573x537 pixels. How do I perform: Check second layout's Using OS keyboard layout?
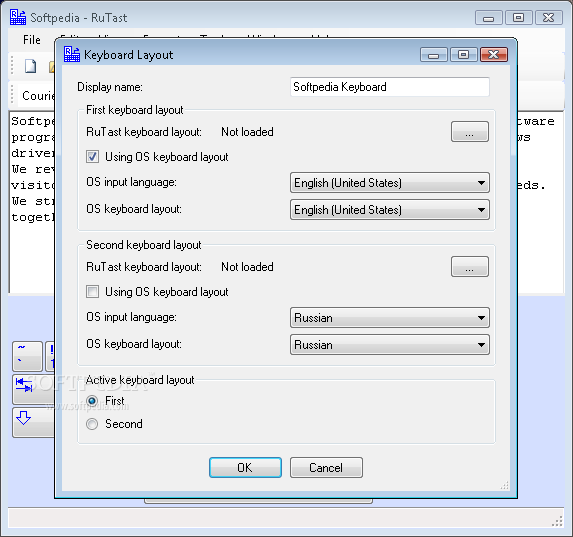pyautogui.click(x=92, y=292)
